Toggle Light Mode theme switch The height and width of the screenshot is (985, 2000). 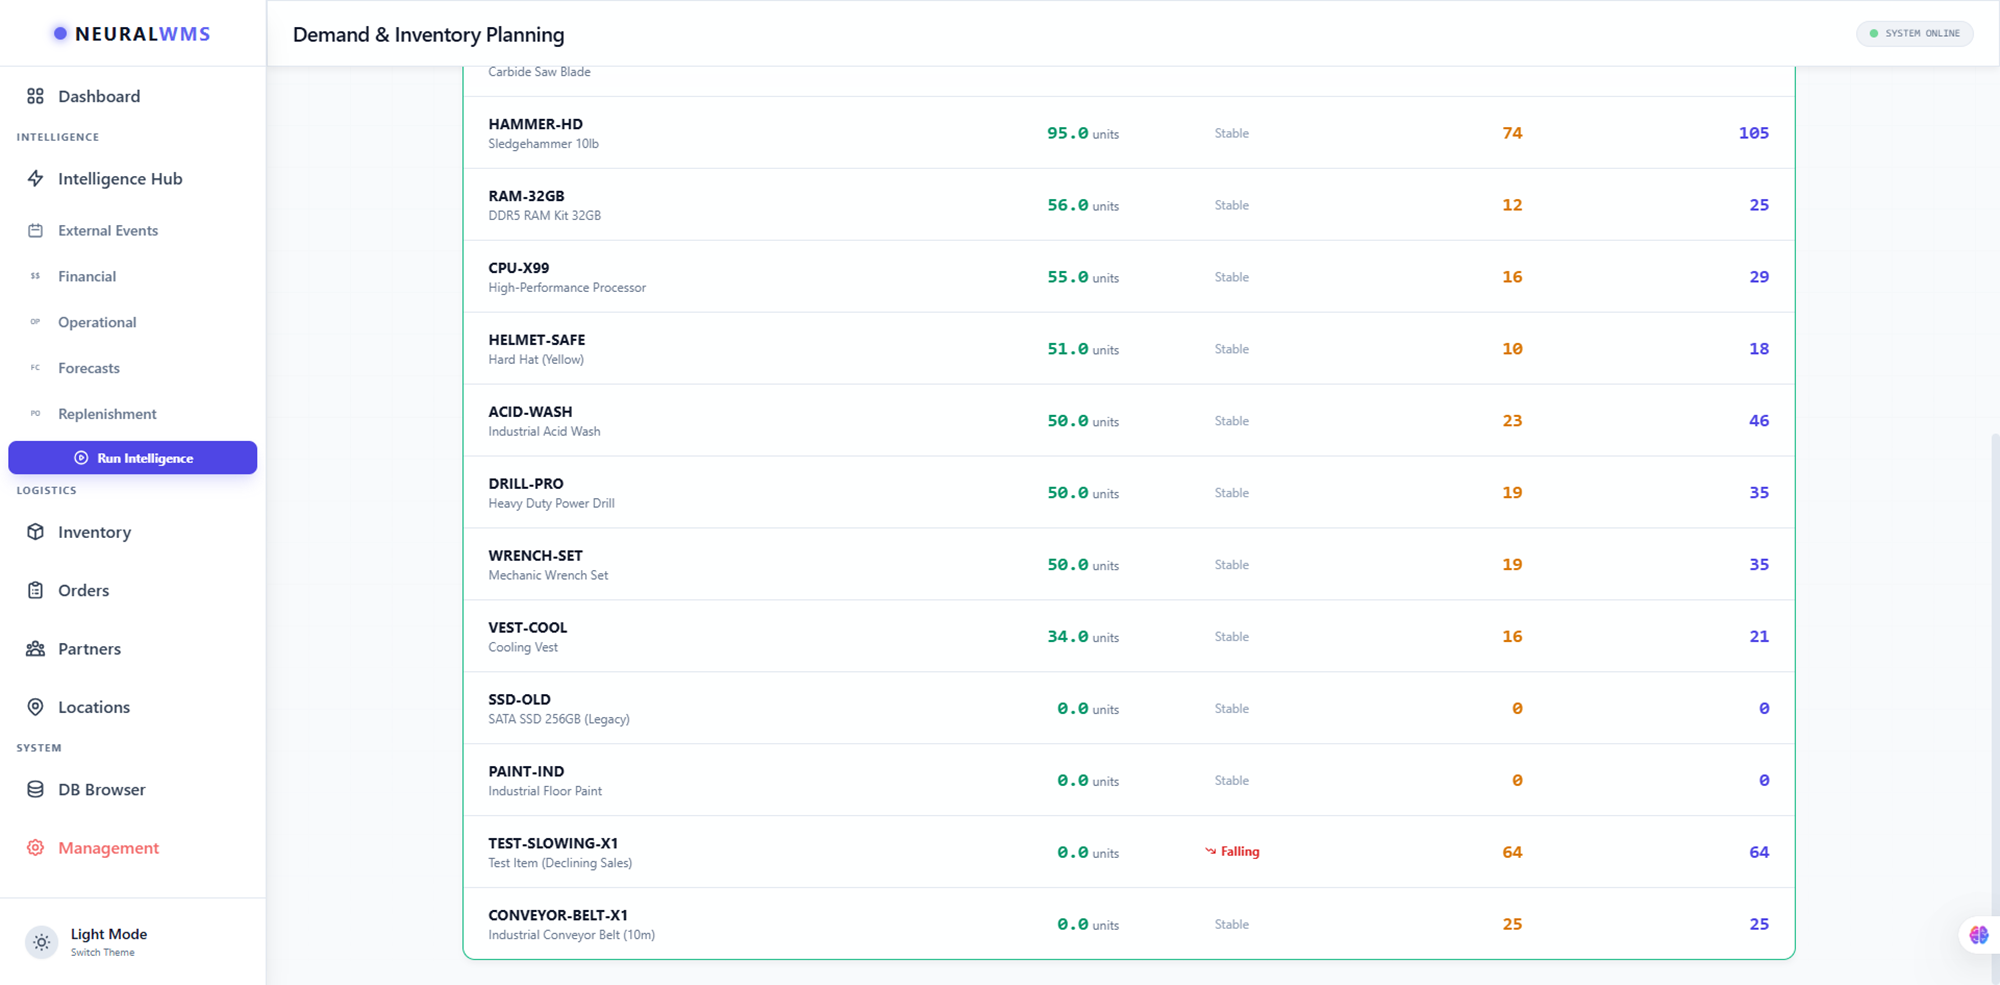point(42,942)
